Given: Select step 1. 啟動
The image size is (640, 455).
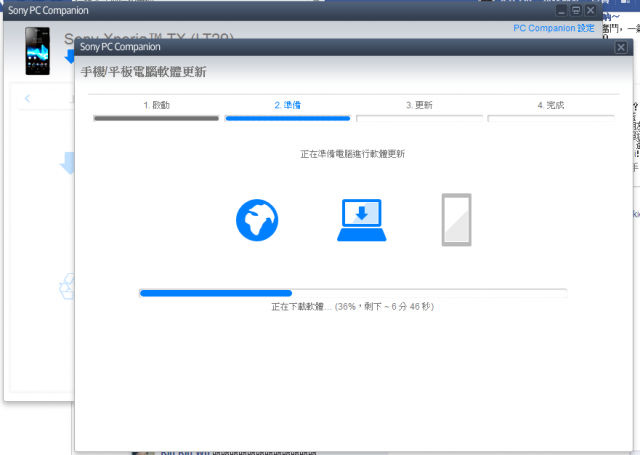Looking at the screenshot, I should 156,105.
